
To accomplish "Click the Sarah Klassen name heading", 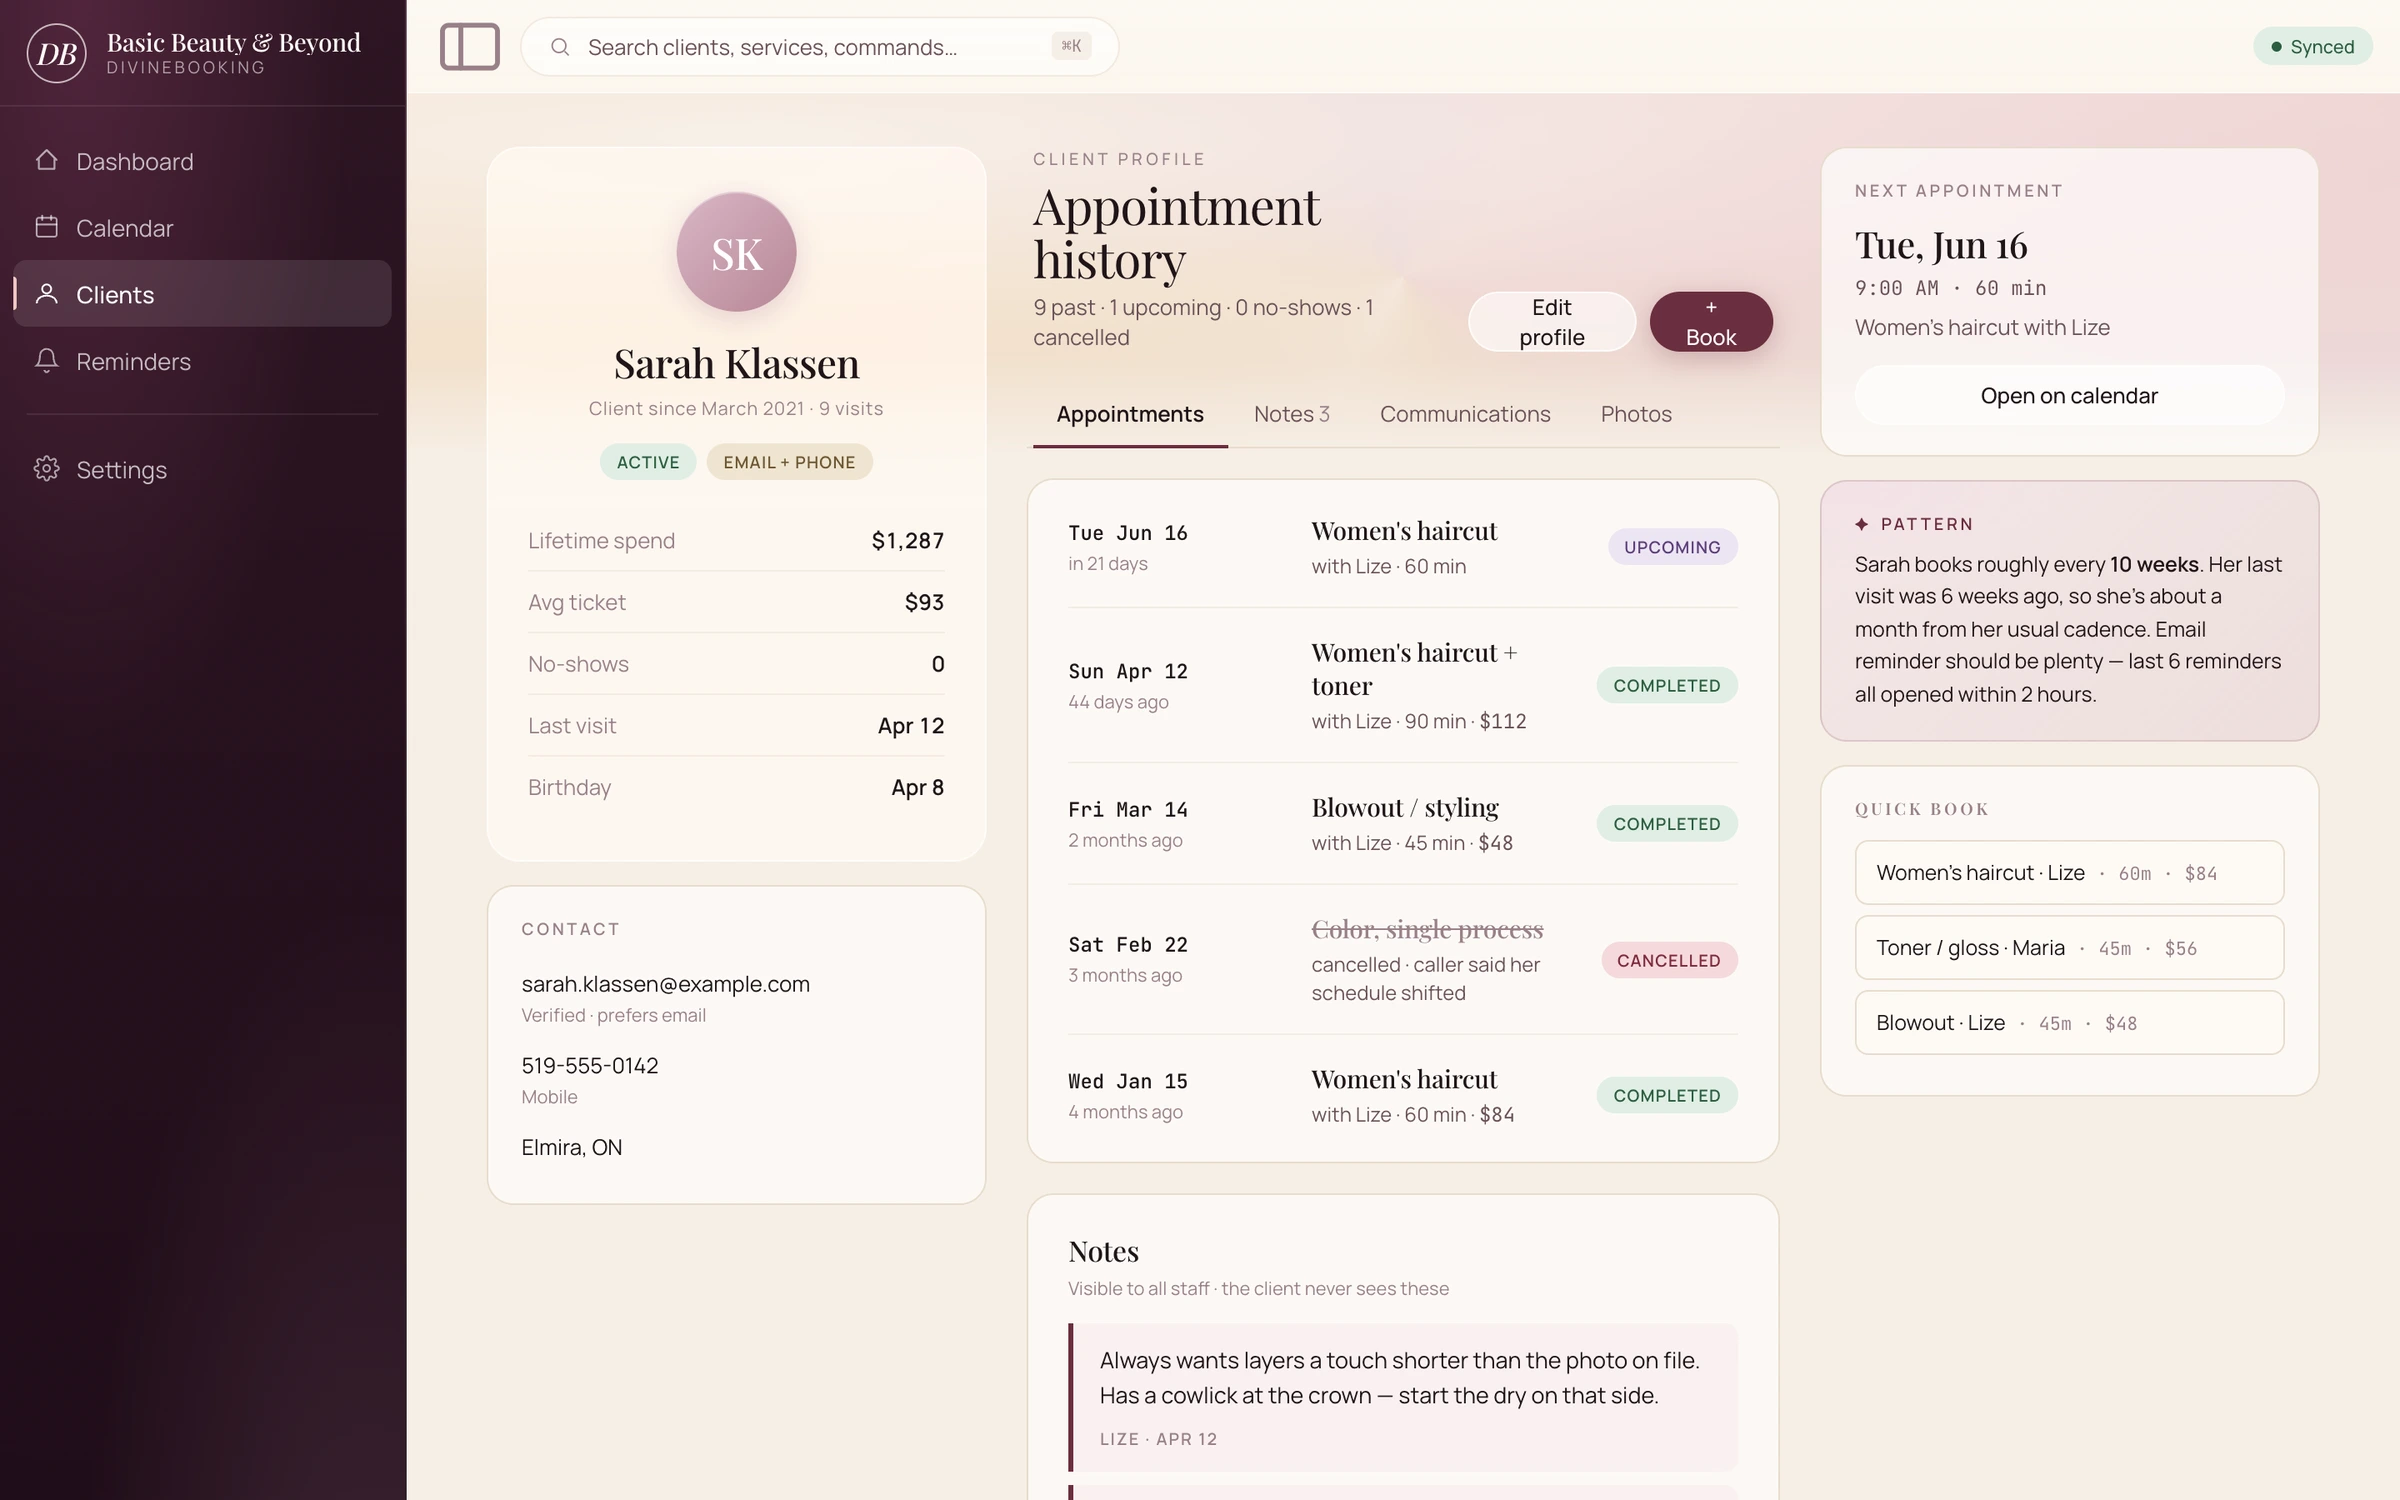I will point(736,364).
